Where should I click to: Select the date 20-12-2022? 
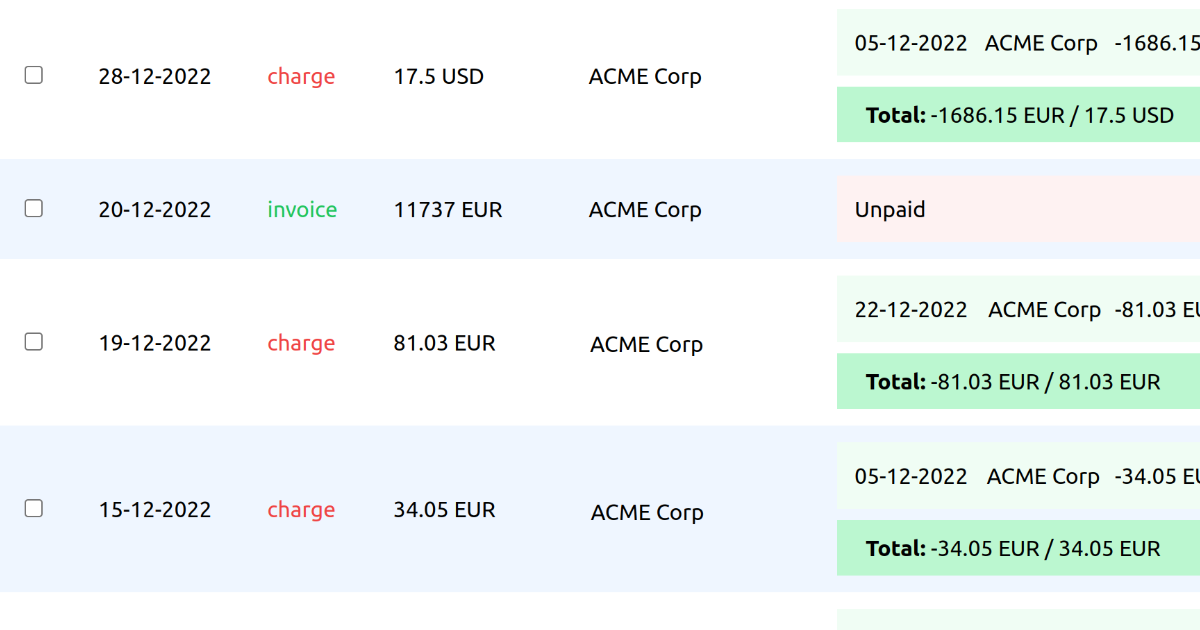pyautogui.click(x=155, y=210)
